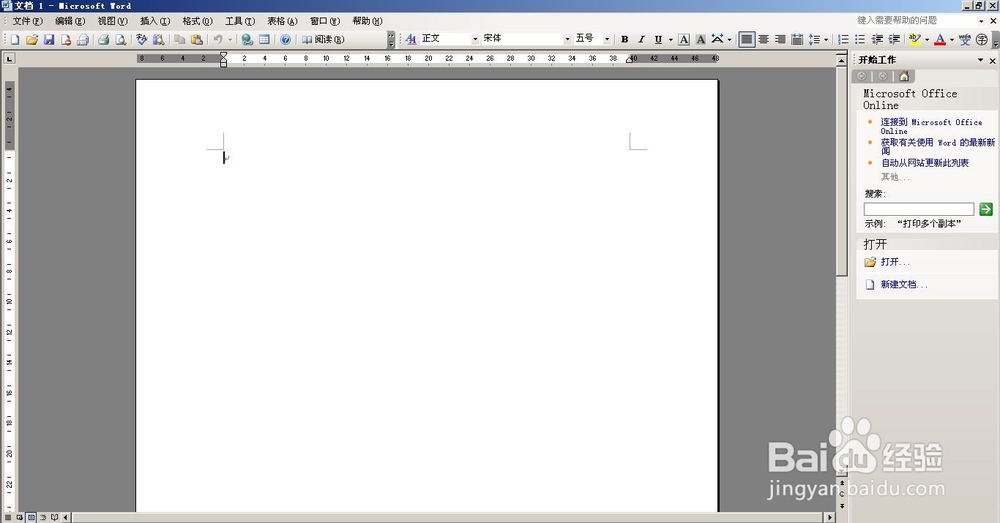Apply numbered list formatting
1000x523 pixels.
pyautogui.click(x=843, y=40)
